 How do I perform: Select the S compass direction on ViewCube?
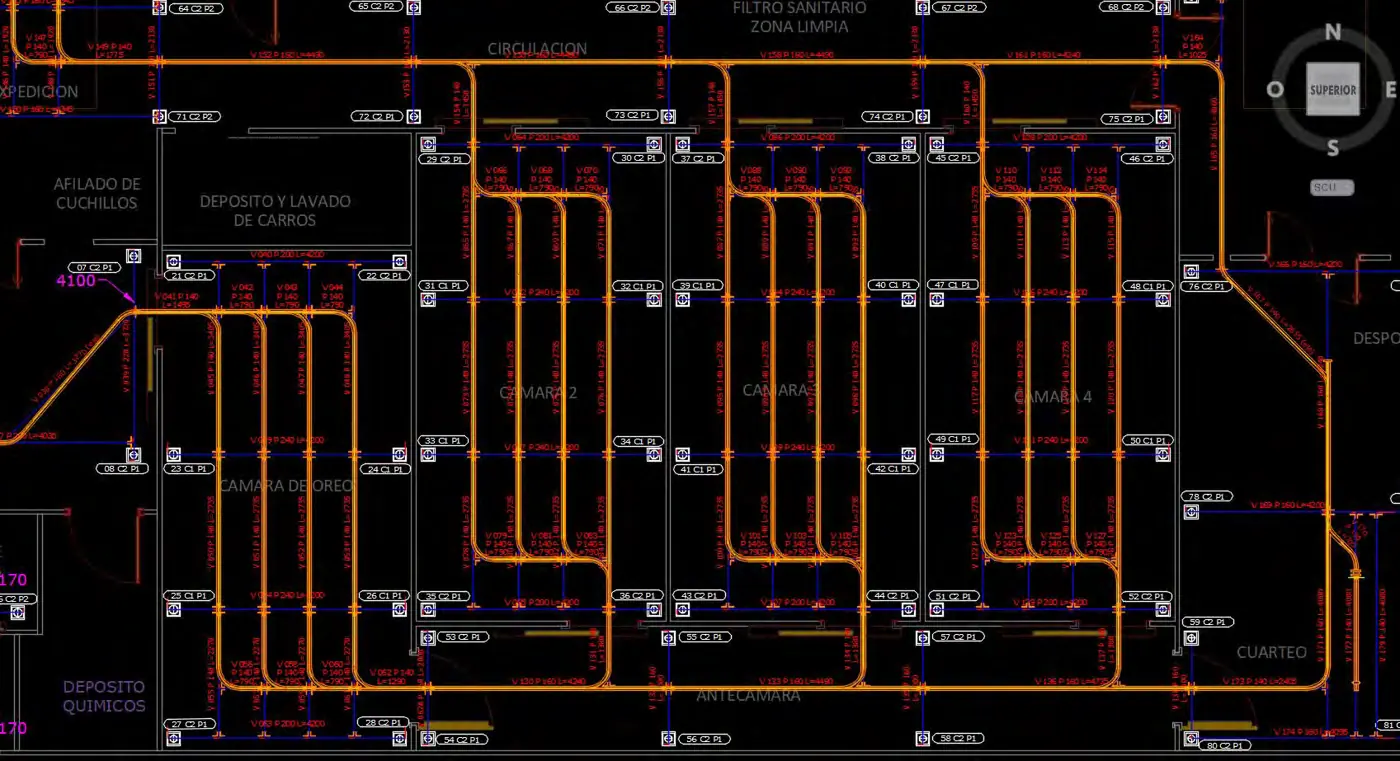pos(1333,148)
